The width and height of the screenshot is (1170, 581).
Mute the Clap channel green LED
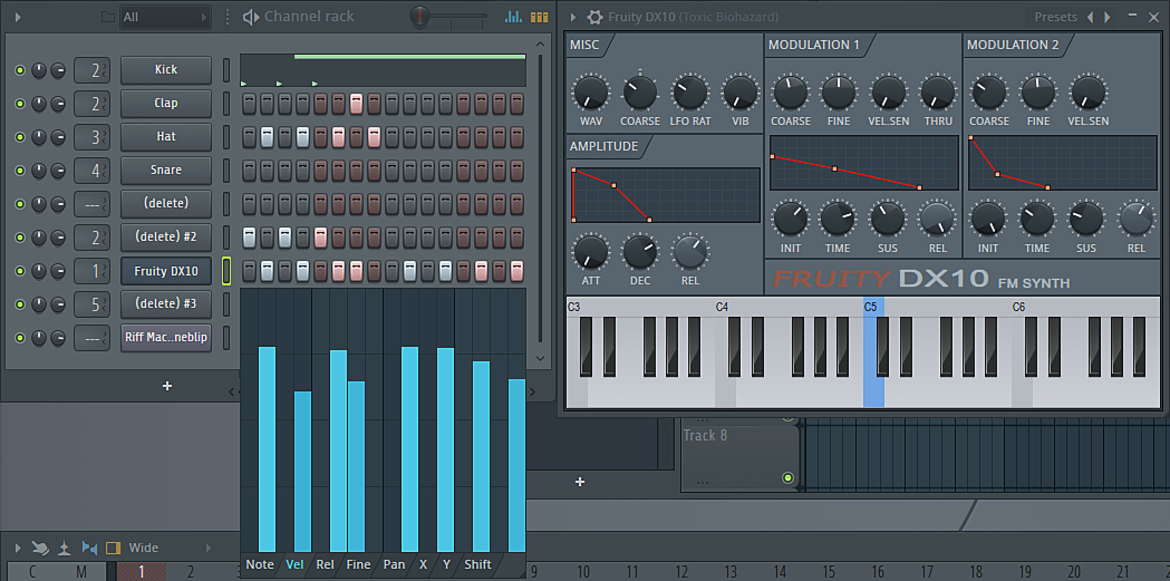click(x=19, y=104)
